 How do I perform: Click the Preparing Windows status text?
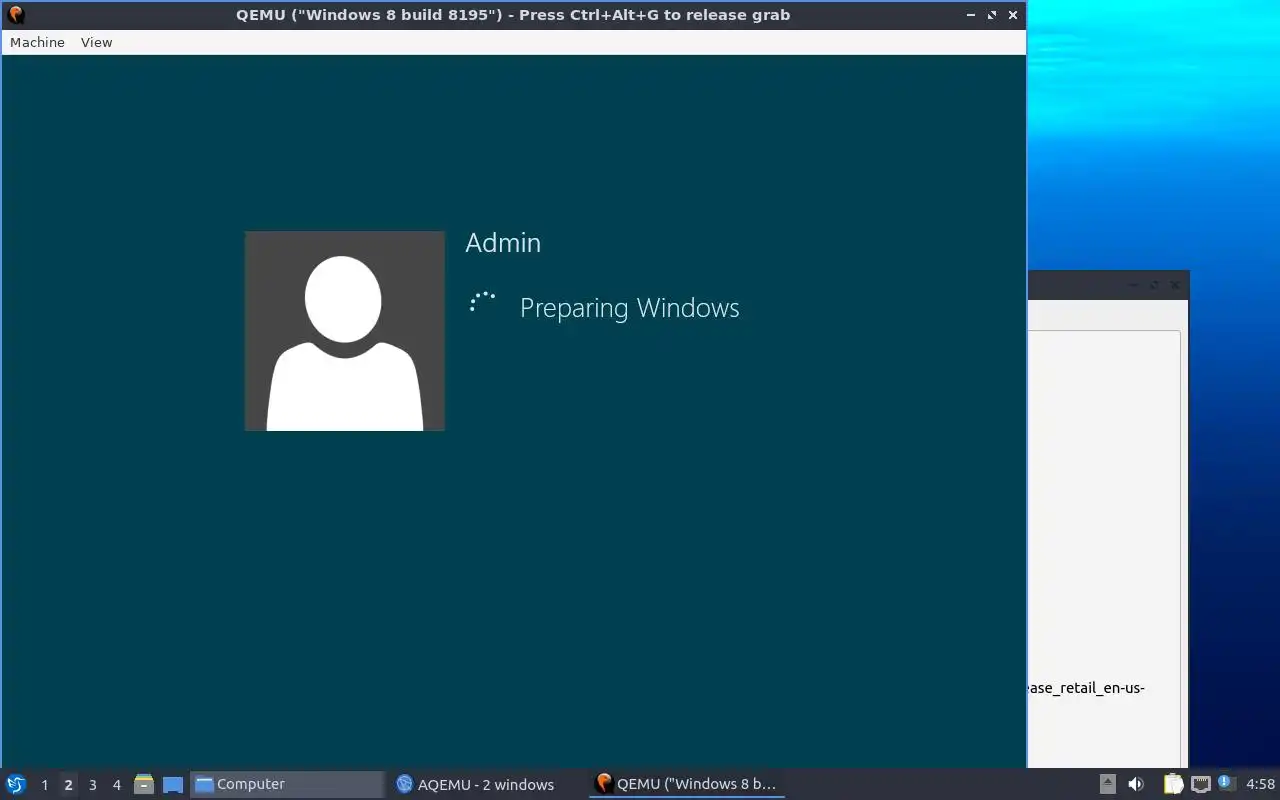click(629, 308)
